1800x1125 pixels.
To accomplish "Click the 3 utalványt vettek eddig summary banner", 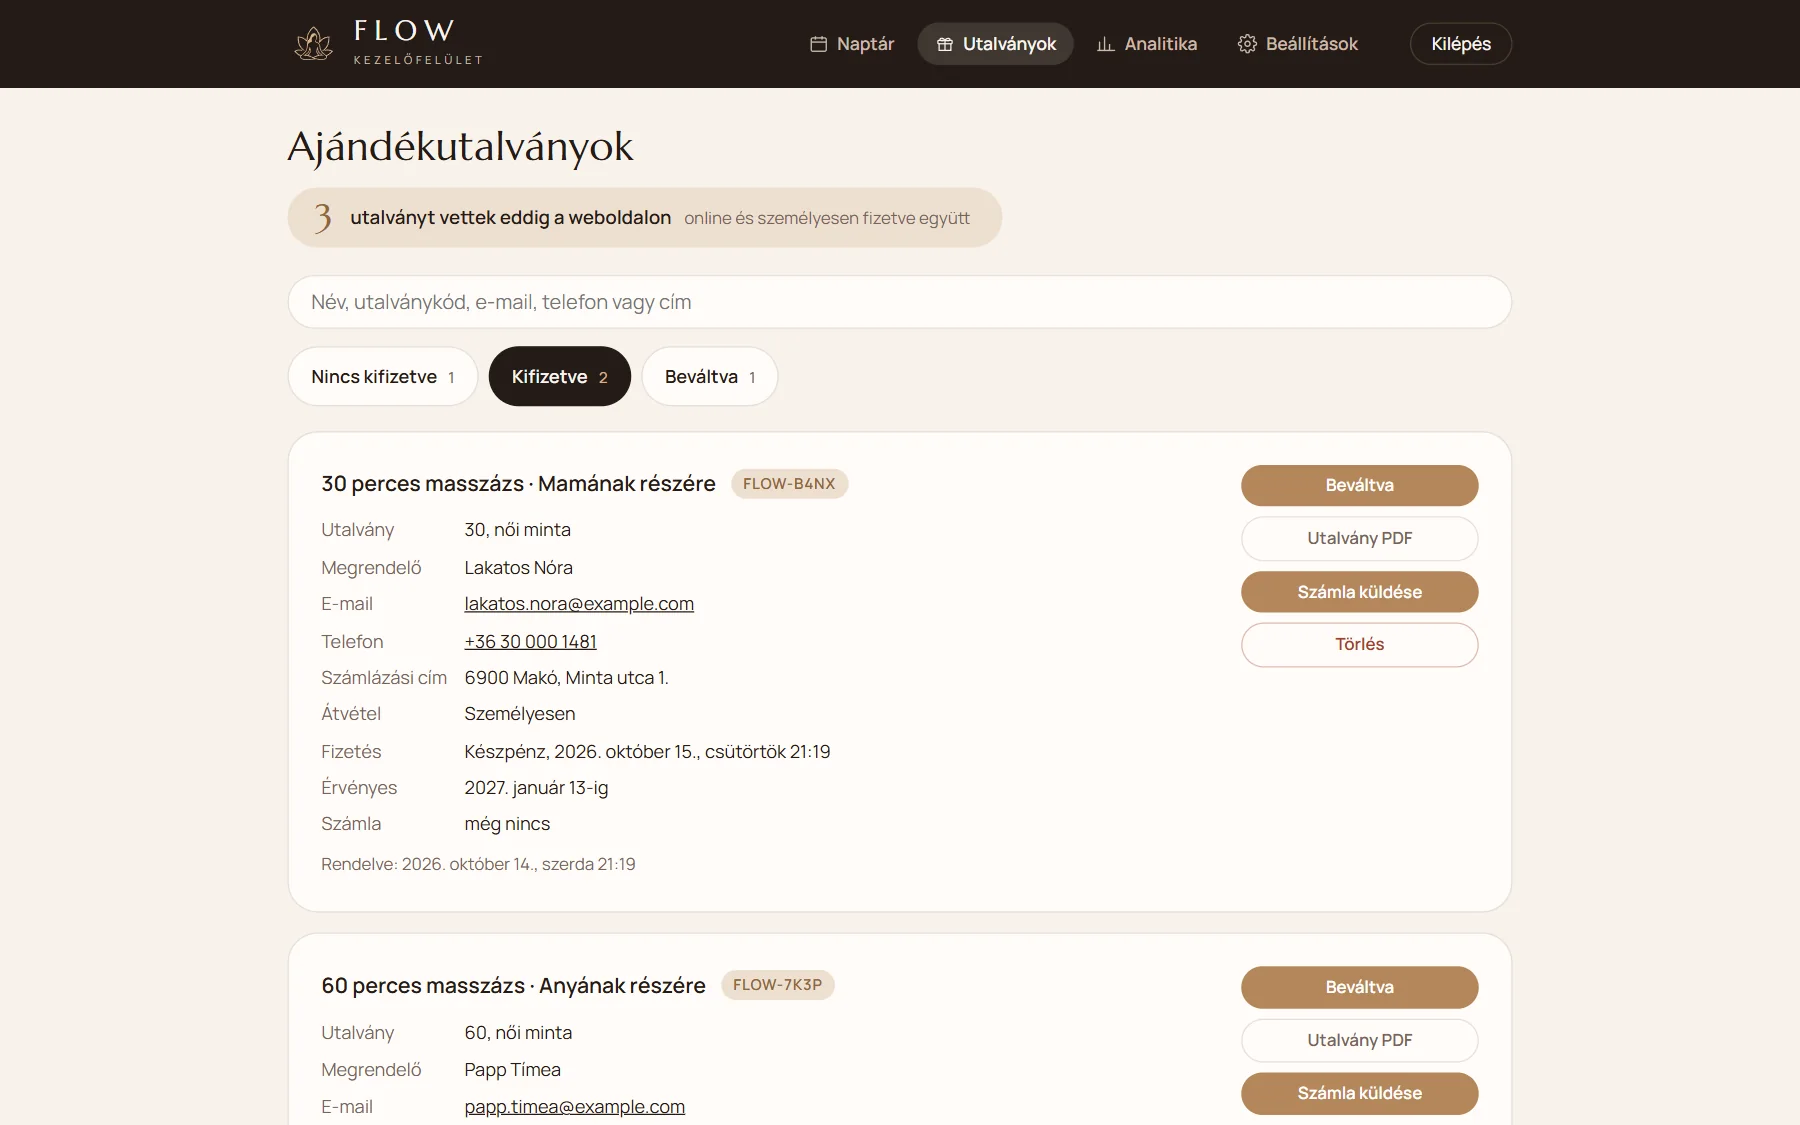I will pos(644,218).
